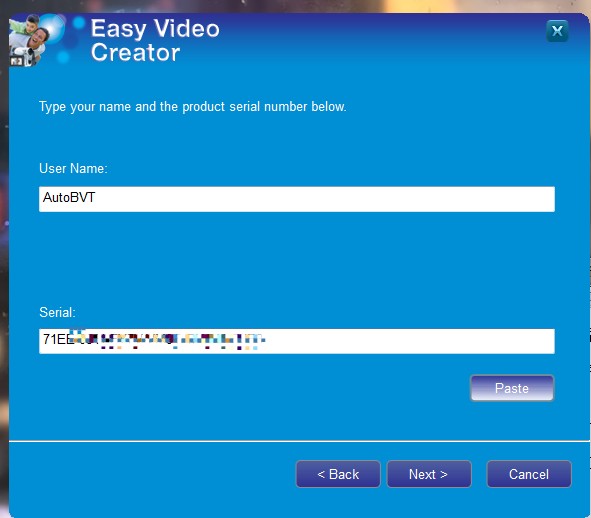Image resolution: width=591 pixels, height=518 pixels.
Task: Click the 'Type your name and the product serial number below.' text
Action: [193, 107]
